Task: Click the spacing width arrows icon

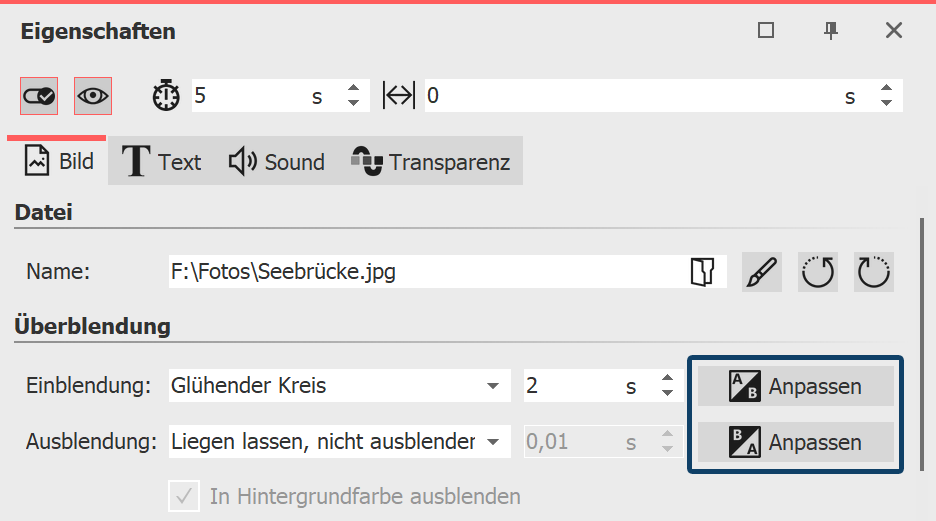Action: click(398, 95)
